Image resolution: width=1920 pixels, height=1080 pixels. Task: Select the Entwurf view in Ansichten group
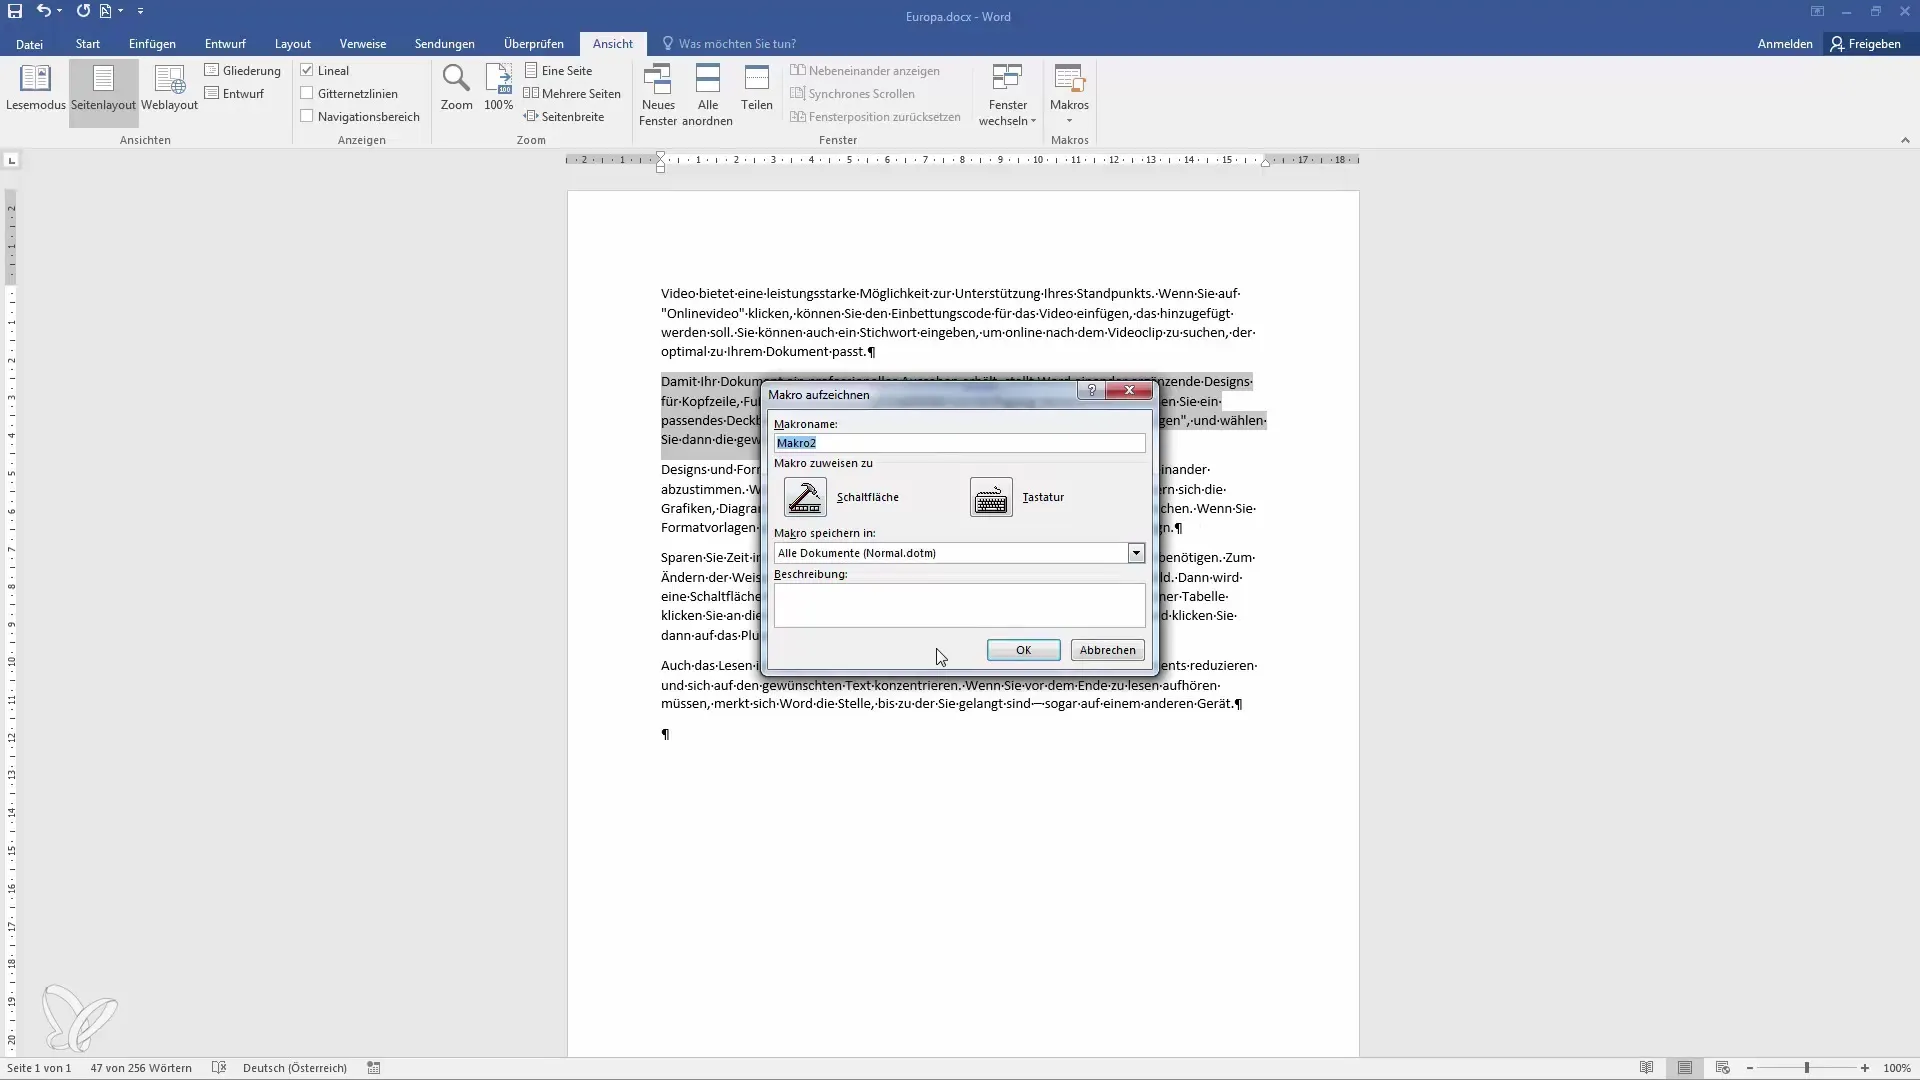tap(234, 94)
